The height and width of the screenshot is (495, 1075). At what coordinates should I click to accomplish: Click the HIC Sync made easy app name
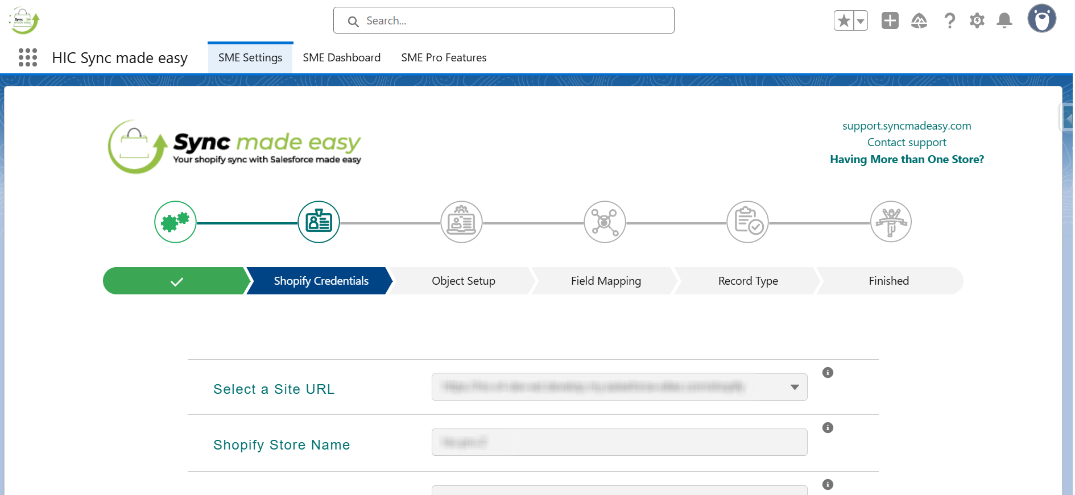pyautogui.click(x=119, y=58)
